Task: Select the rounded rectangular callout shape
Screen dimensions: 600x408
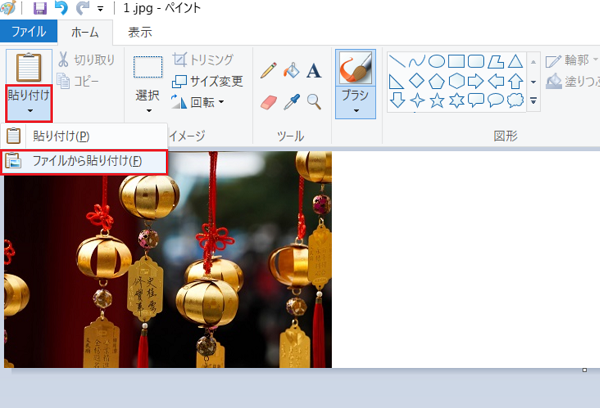Action: pyautogui.click(x=476, y=100)
